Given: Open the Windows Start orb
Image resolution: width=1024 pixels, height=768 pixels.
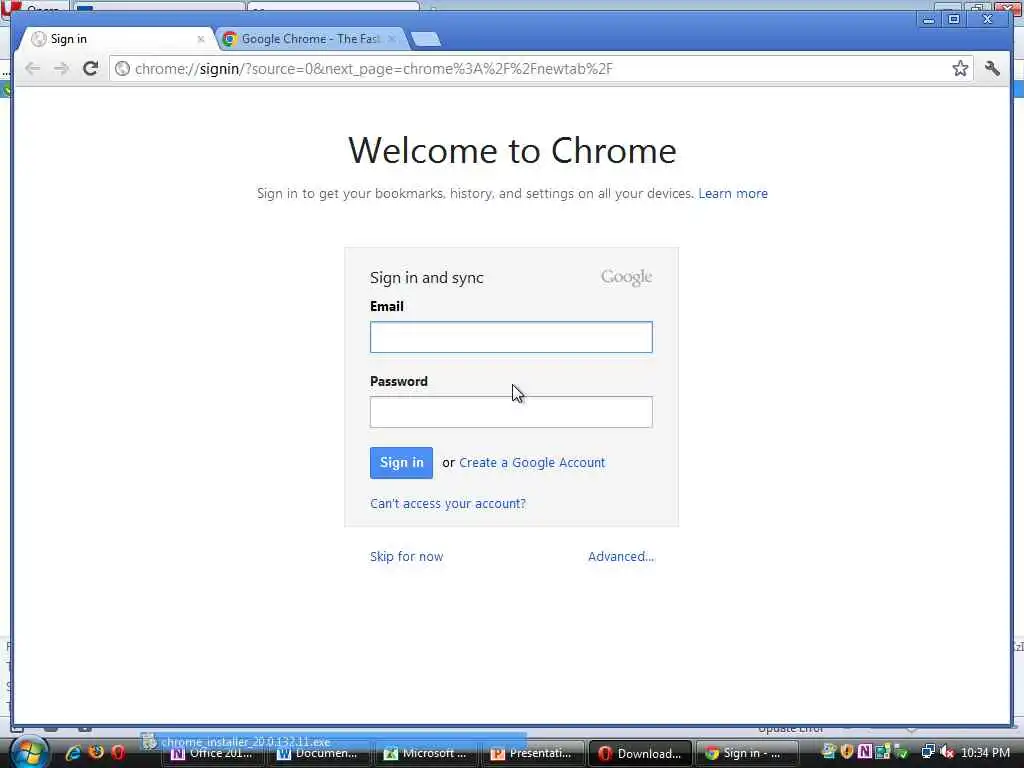Looking at the screenshot, I should [29, 752].
